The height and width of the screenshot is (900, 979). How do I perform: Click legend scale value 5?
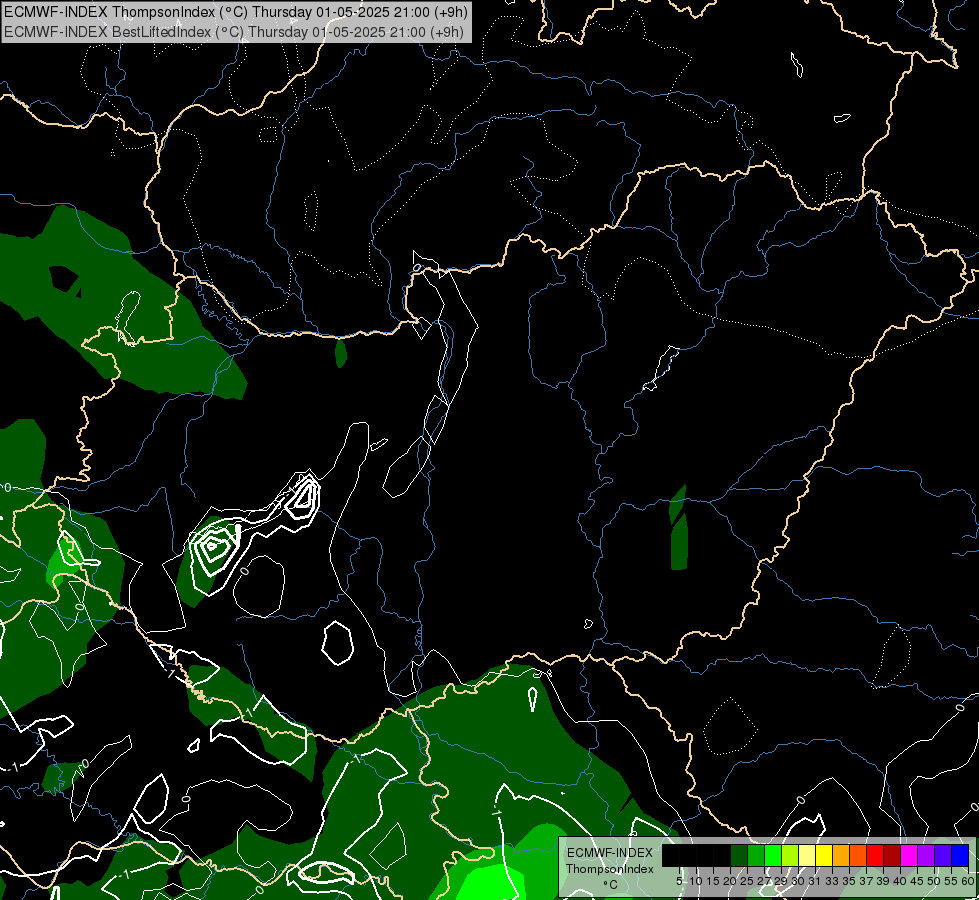click(x=679, y=881)
